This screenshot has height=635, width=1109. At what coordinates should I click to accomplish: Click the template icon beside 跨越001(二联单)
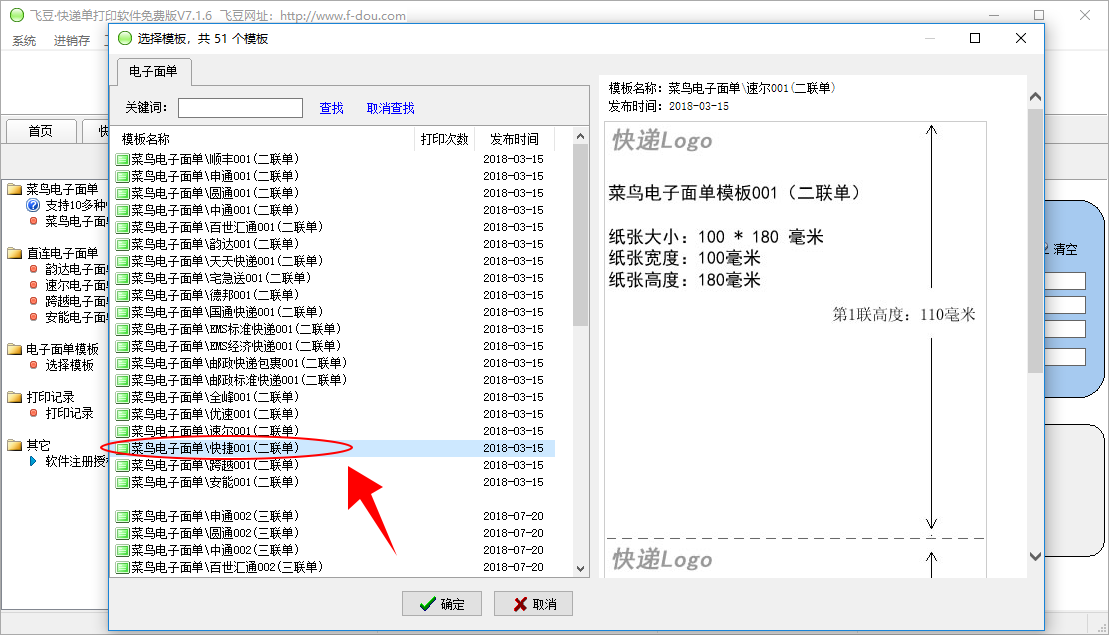pyautogui.click(x=122, y=465)
